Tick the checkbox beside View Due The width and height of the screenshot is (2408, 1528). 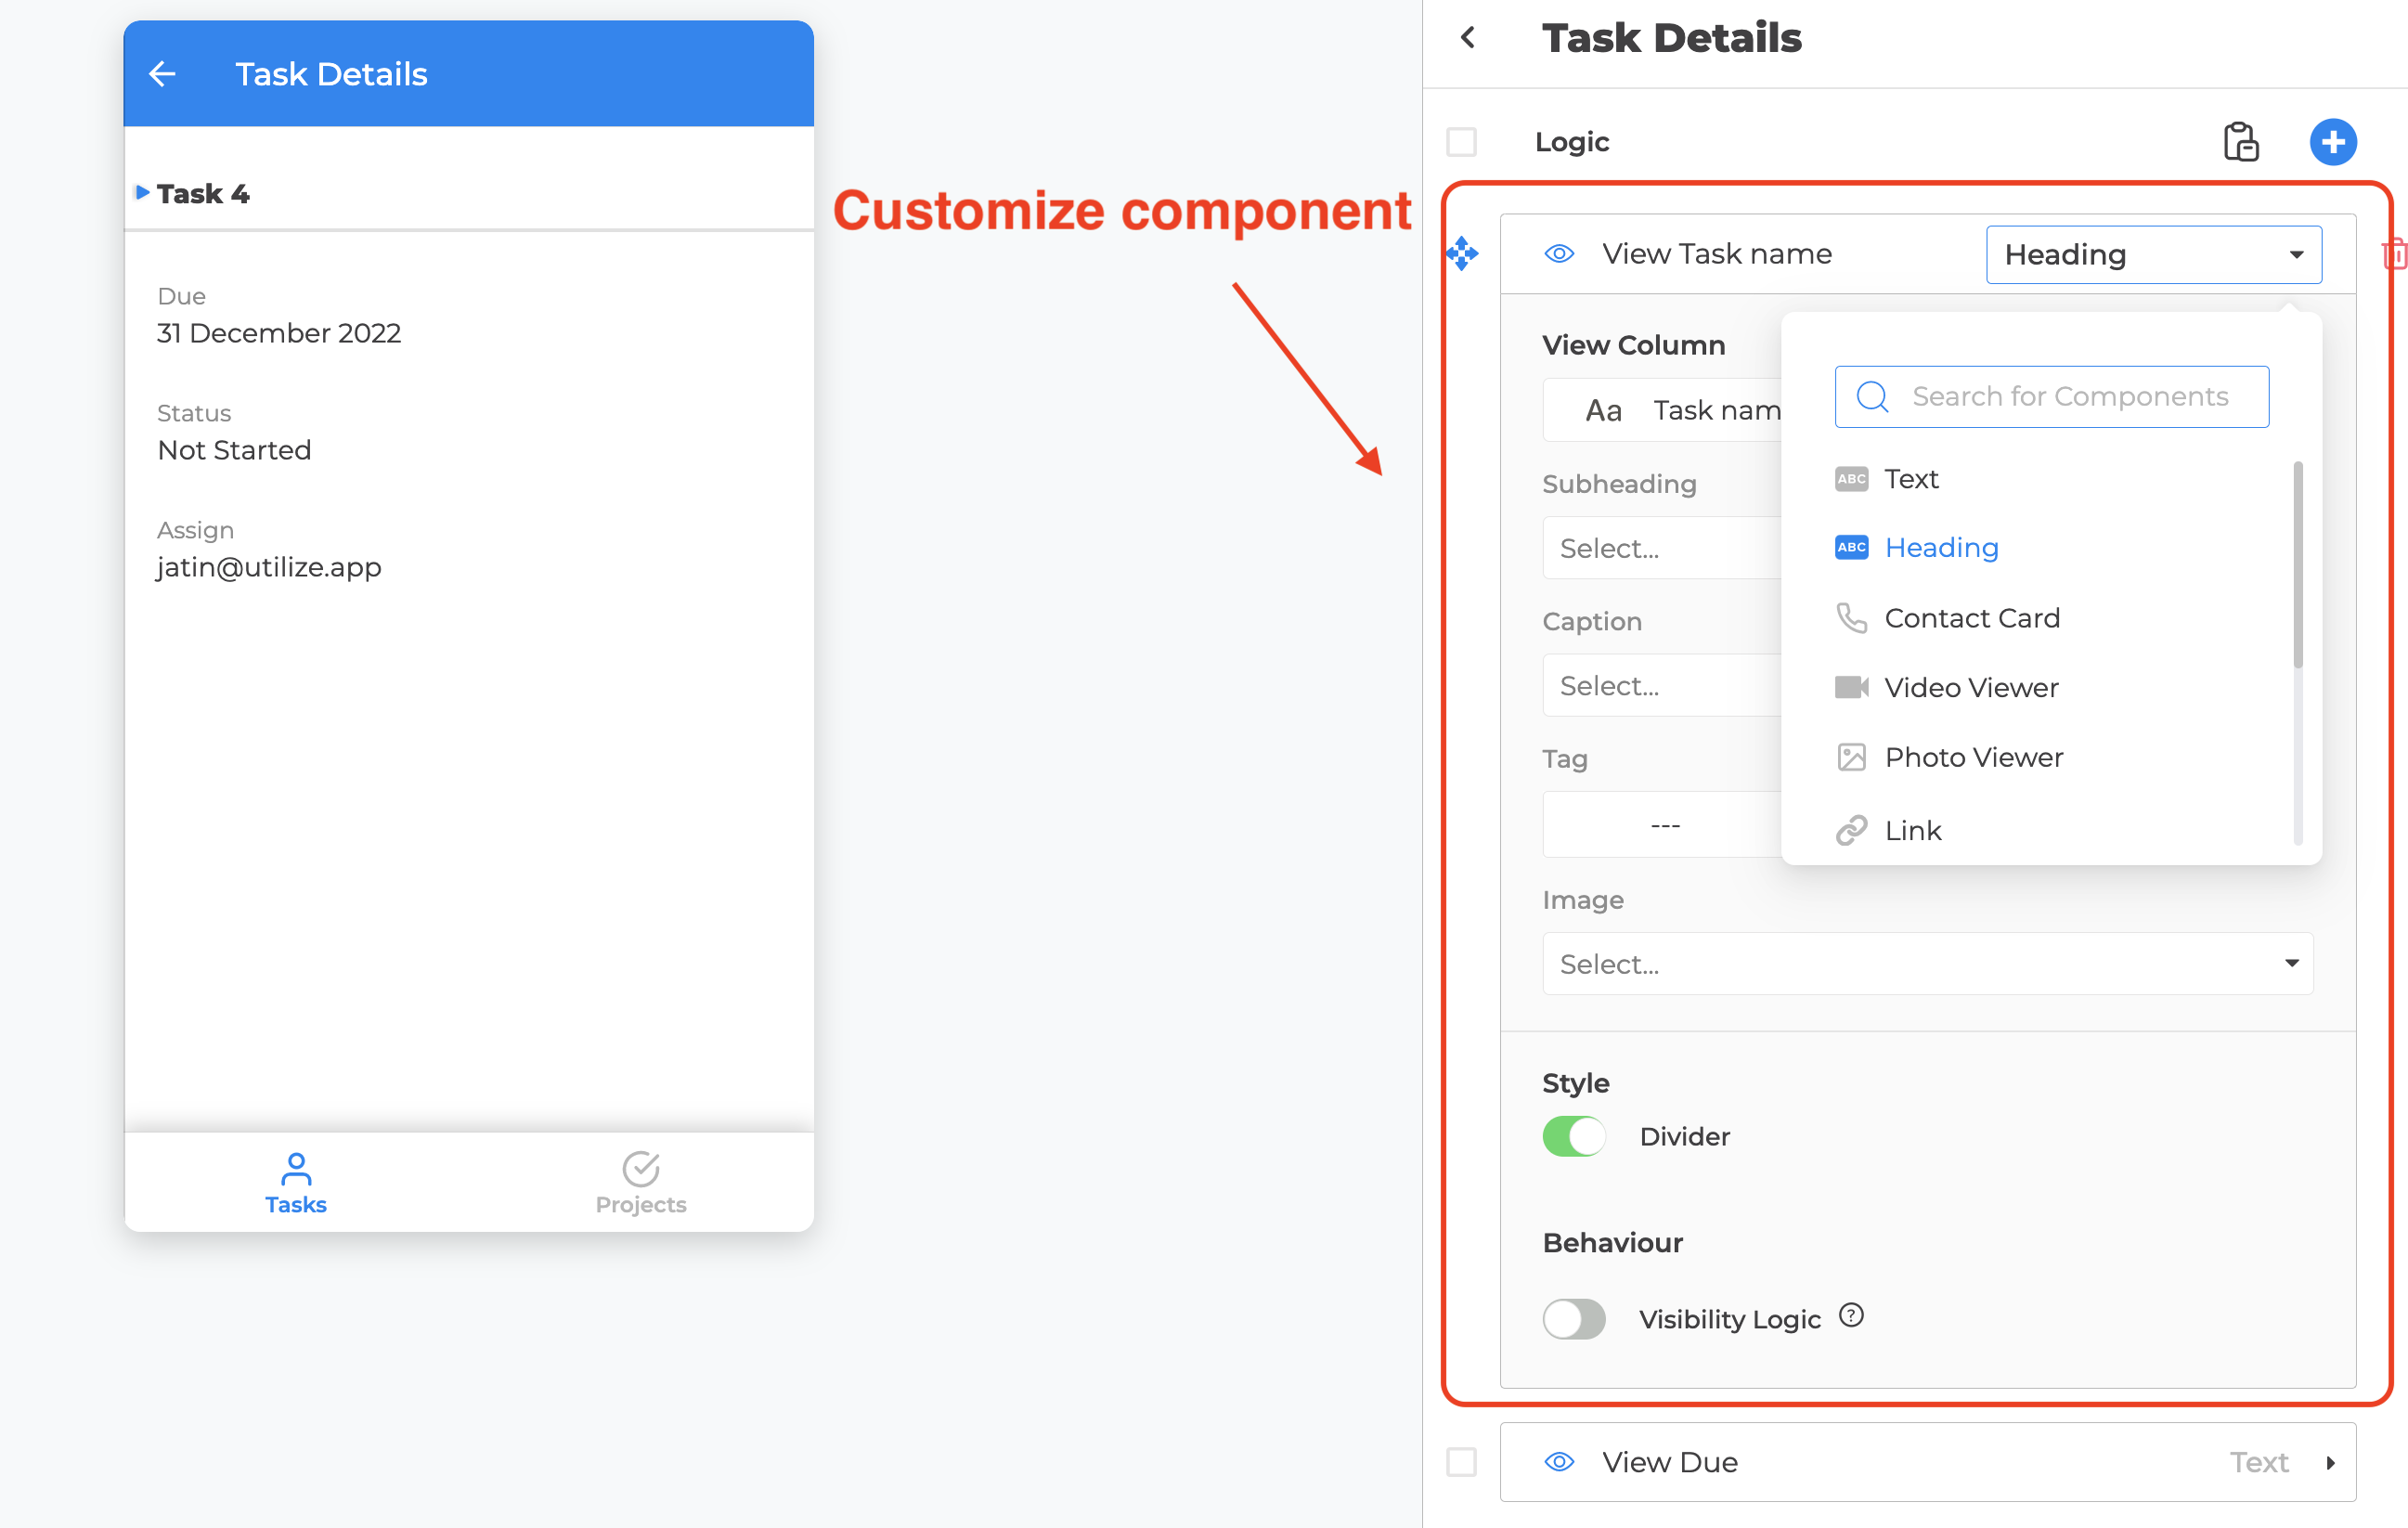pos(1461,1462)
